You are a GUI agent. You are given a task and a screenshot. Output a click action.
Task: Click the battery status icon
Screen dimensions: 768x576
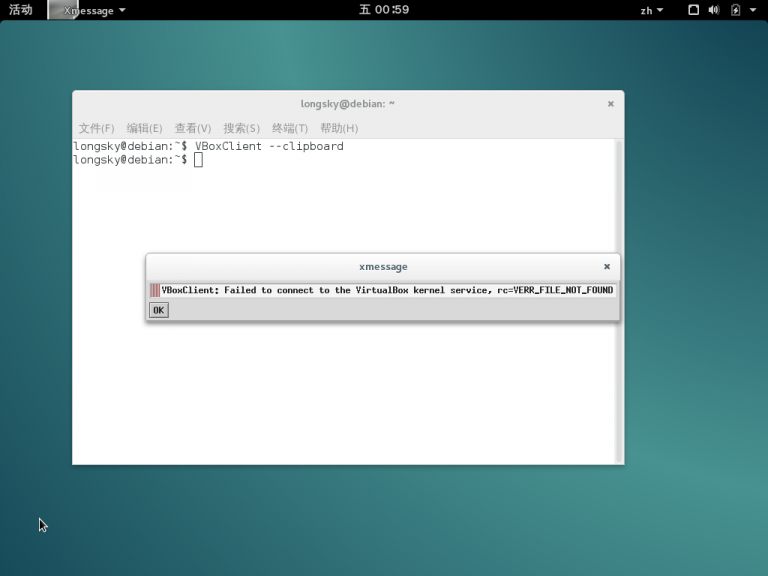pyautogui.click(x=736, y=10)
